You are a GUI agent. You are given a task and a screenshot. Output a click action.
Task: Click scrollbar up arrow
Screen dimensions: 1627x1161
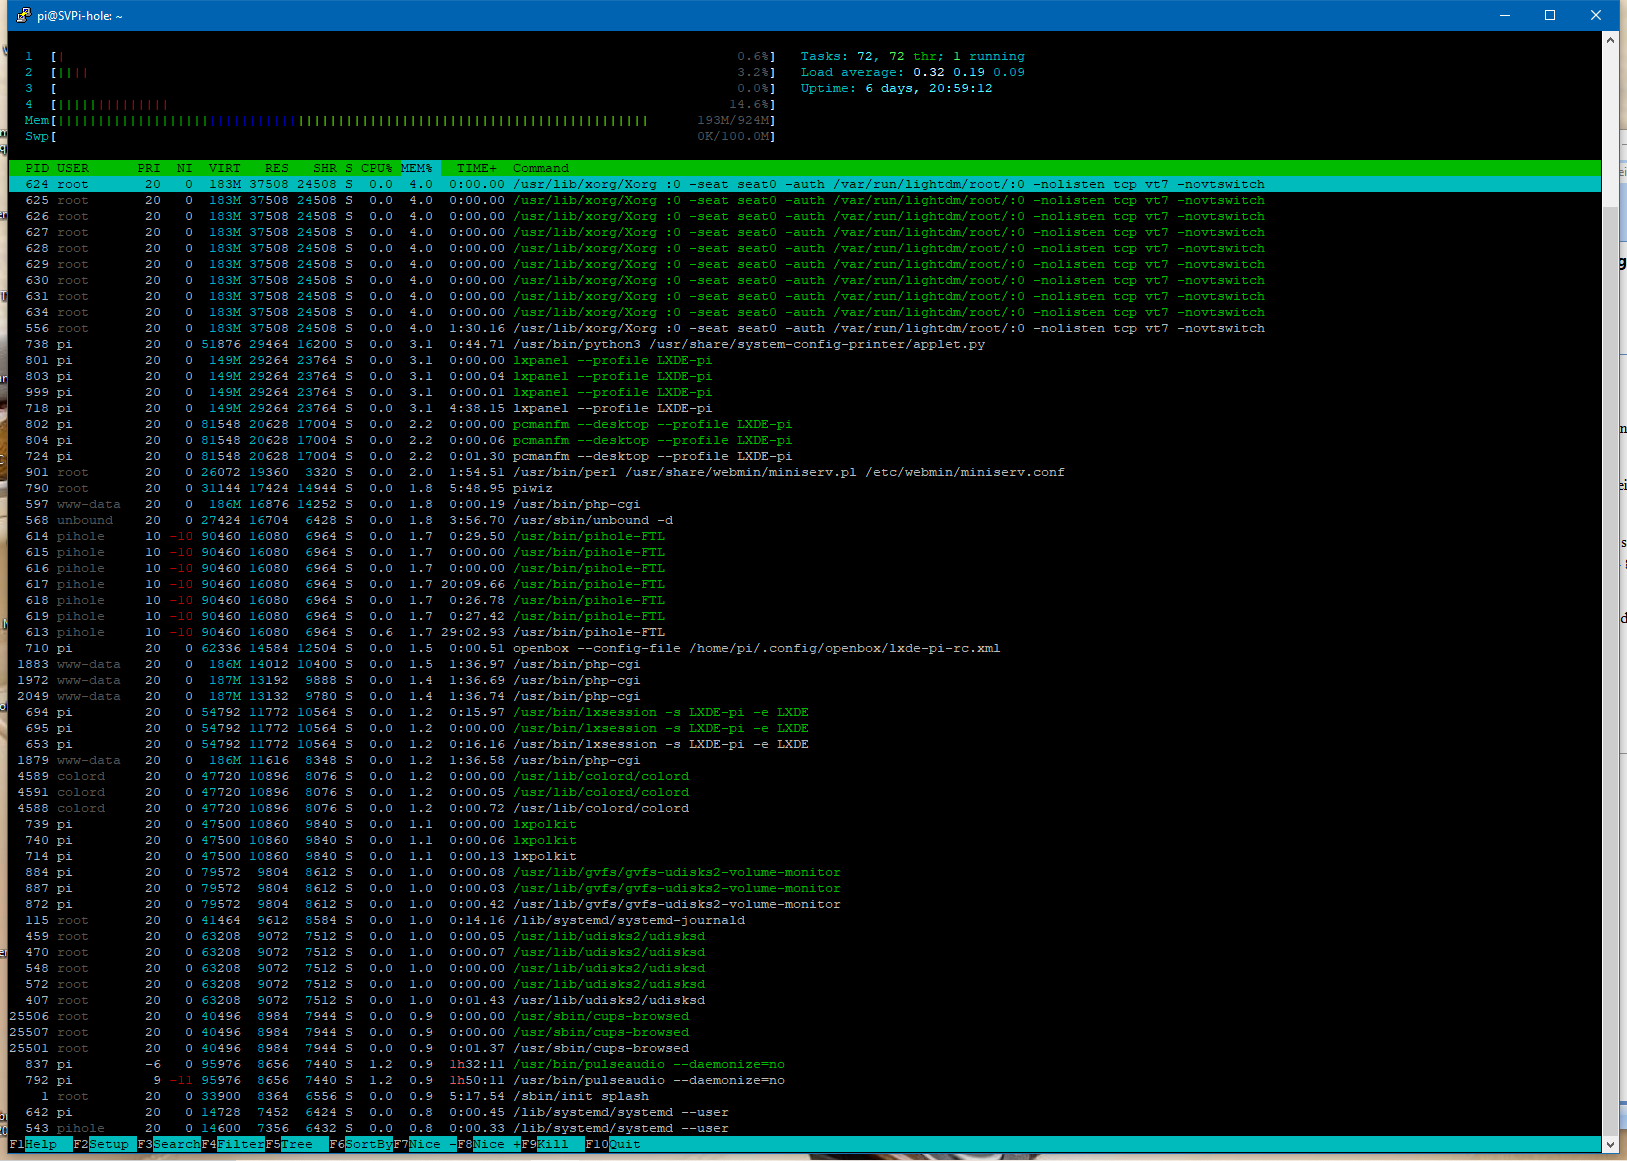1610,40
